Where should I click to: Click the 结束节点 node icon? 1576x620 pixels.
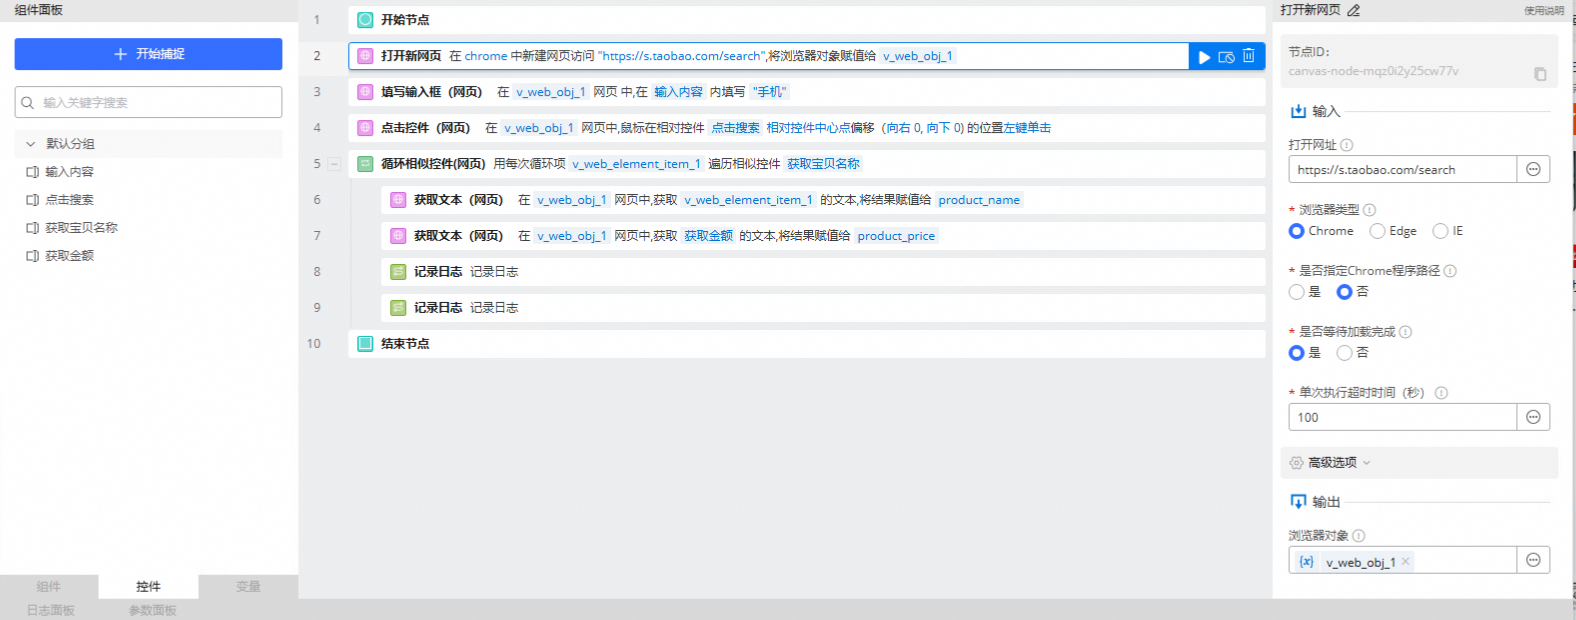365,344
